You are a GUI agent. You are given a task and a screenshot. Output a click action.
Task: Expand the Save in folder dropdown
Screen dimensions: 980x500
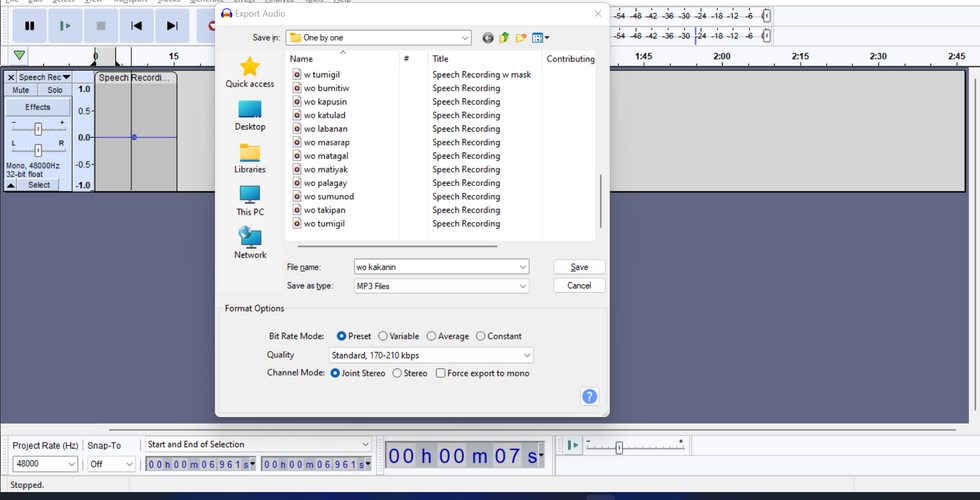[x=465, y=38]
